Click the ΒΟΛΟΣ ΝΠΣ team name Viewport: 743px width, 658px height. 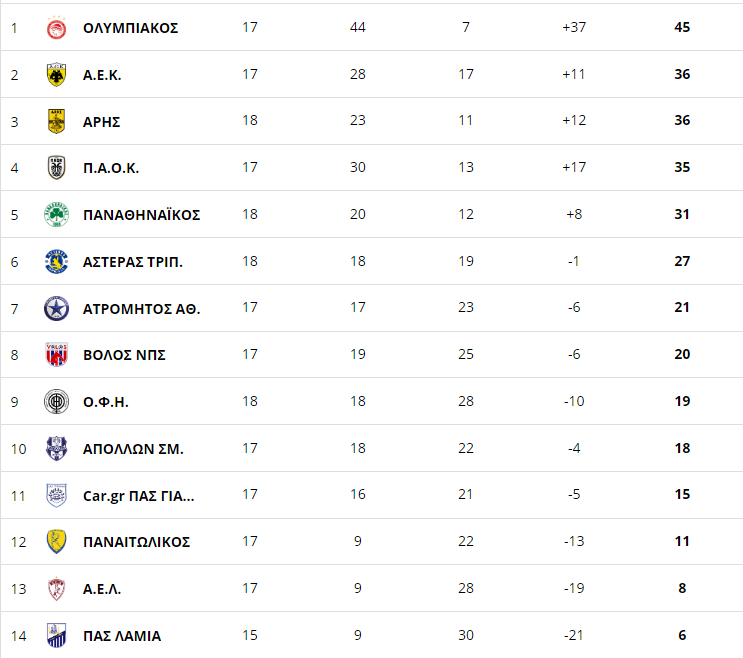[x=124, y=355]
